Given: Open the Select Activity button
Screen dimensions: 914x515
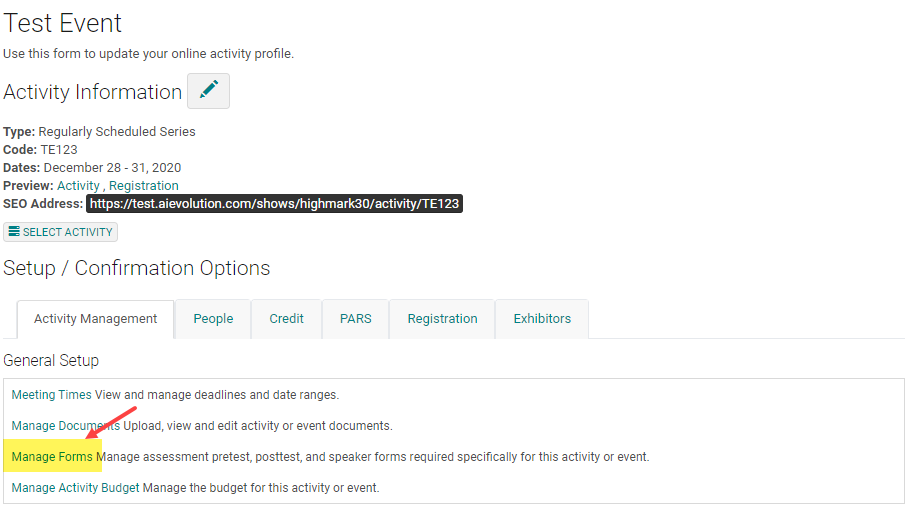Looking at the screenshot, I should coord(61,232).
